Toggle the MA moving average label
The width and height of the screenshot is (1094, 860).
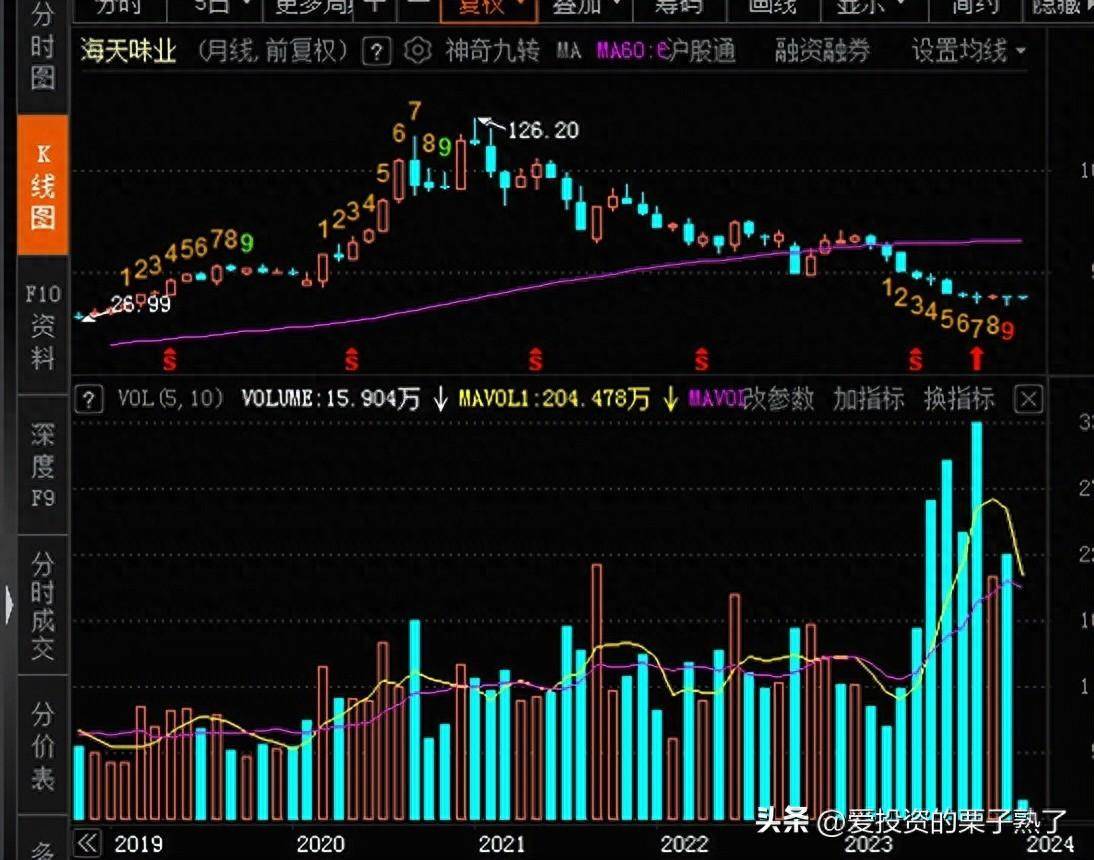pyautogui.click(x=569, y=51)
